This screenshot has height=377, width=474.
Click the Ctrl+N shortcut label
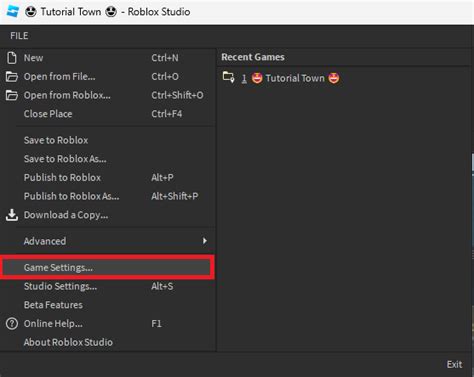pos(165,58)
